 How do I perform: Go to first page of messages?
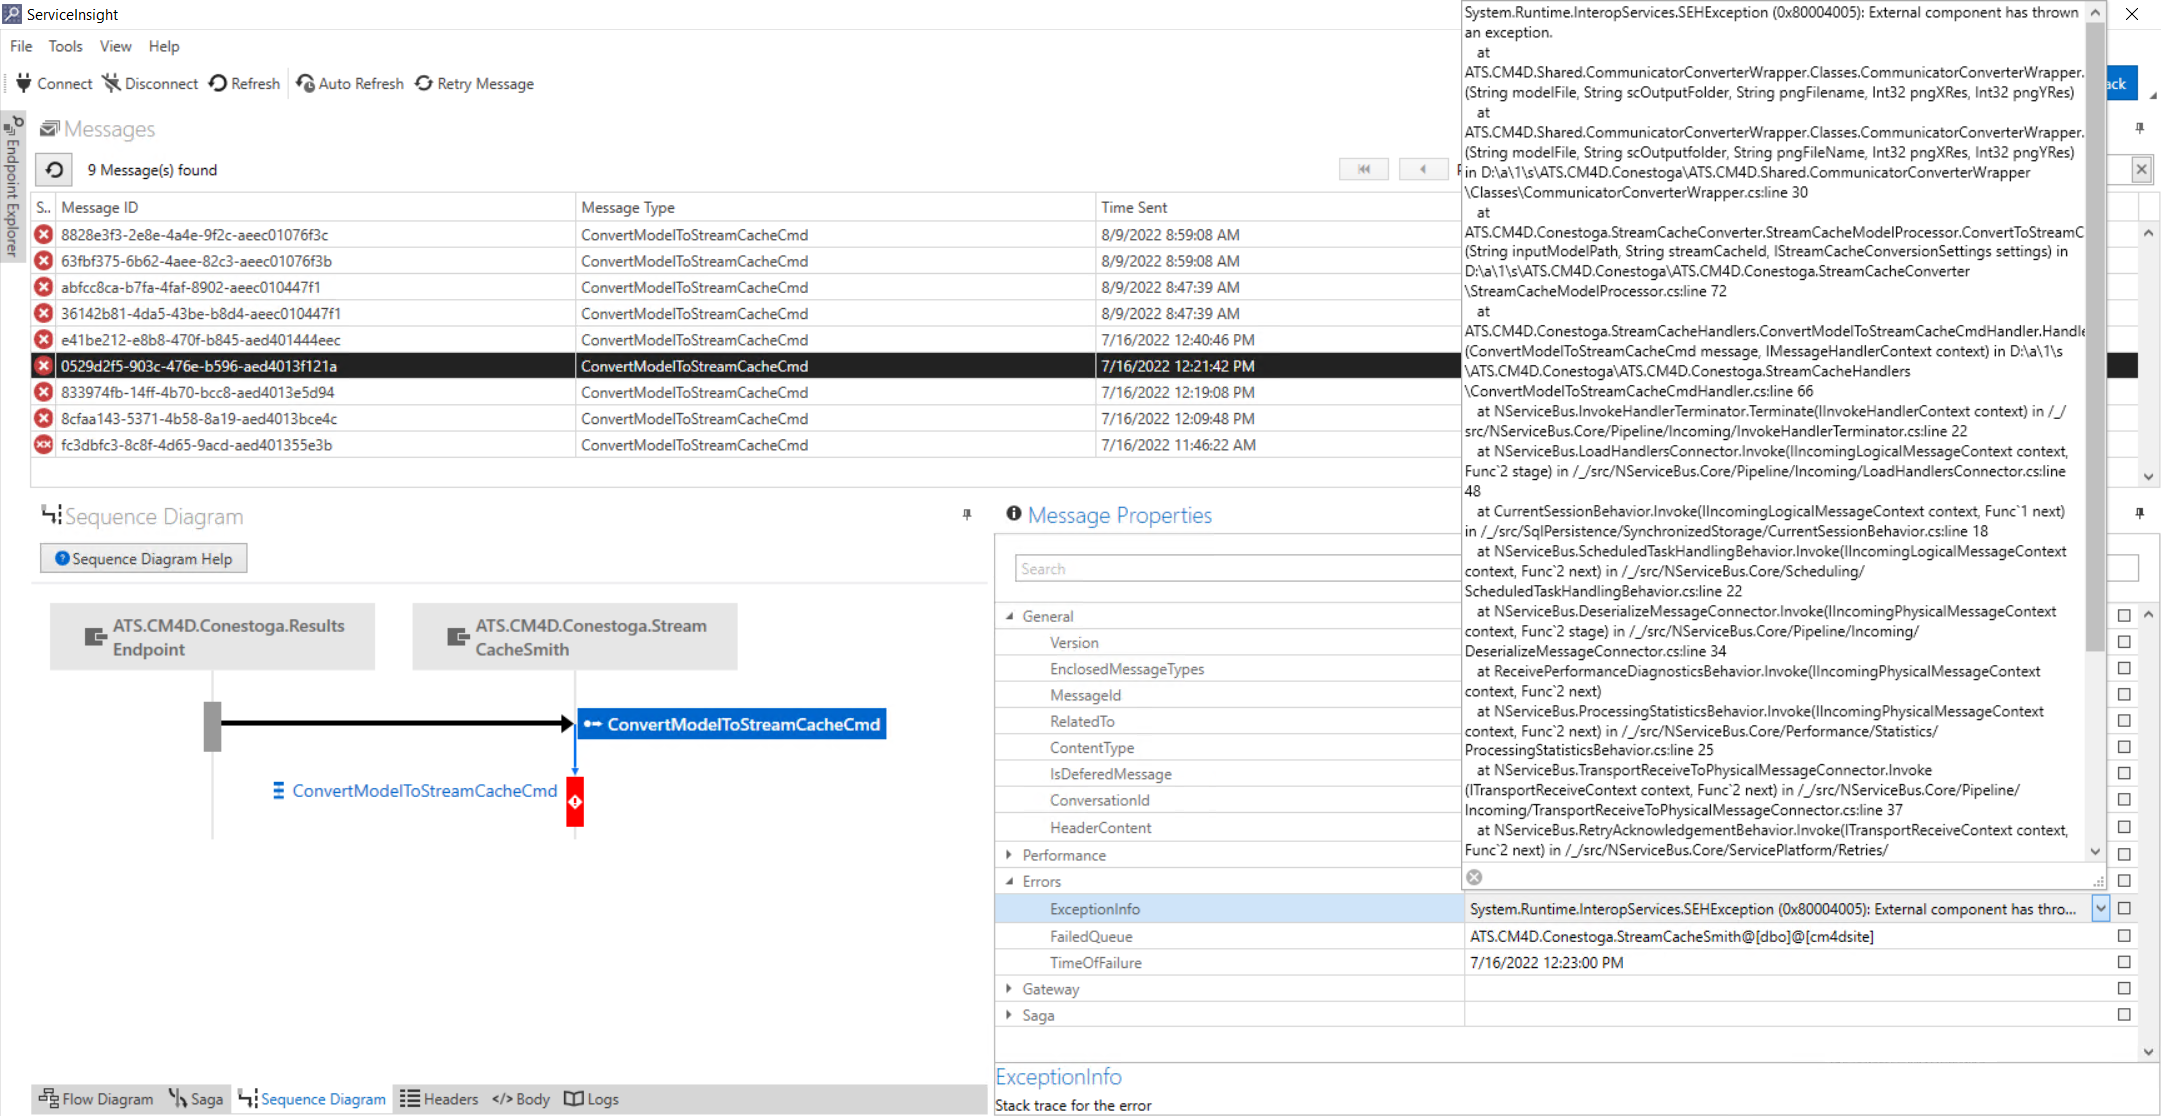point(1363,170)
